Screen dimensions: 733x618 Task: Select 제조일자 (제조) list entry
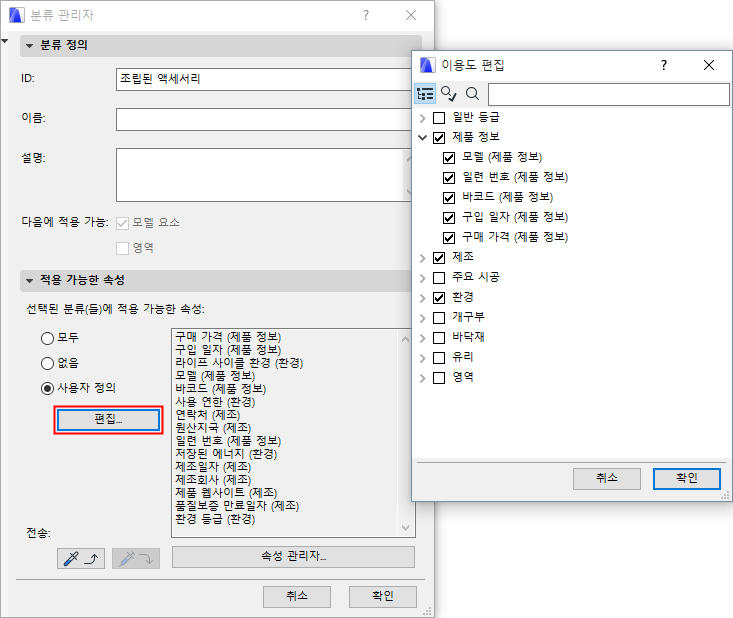coord(213,467)
